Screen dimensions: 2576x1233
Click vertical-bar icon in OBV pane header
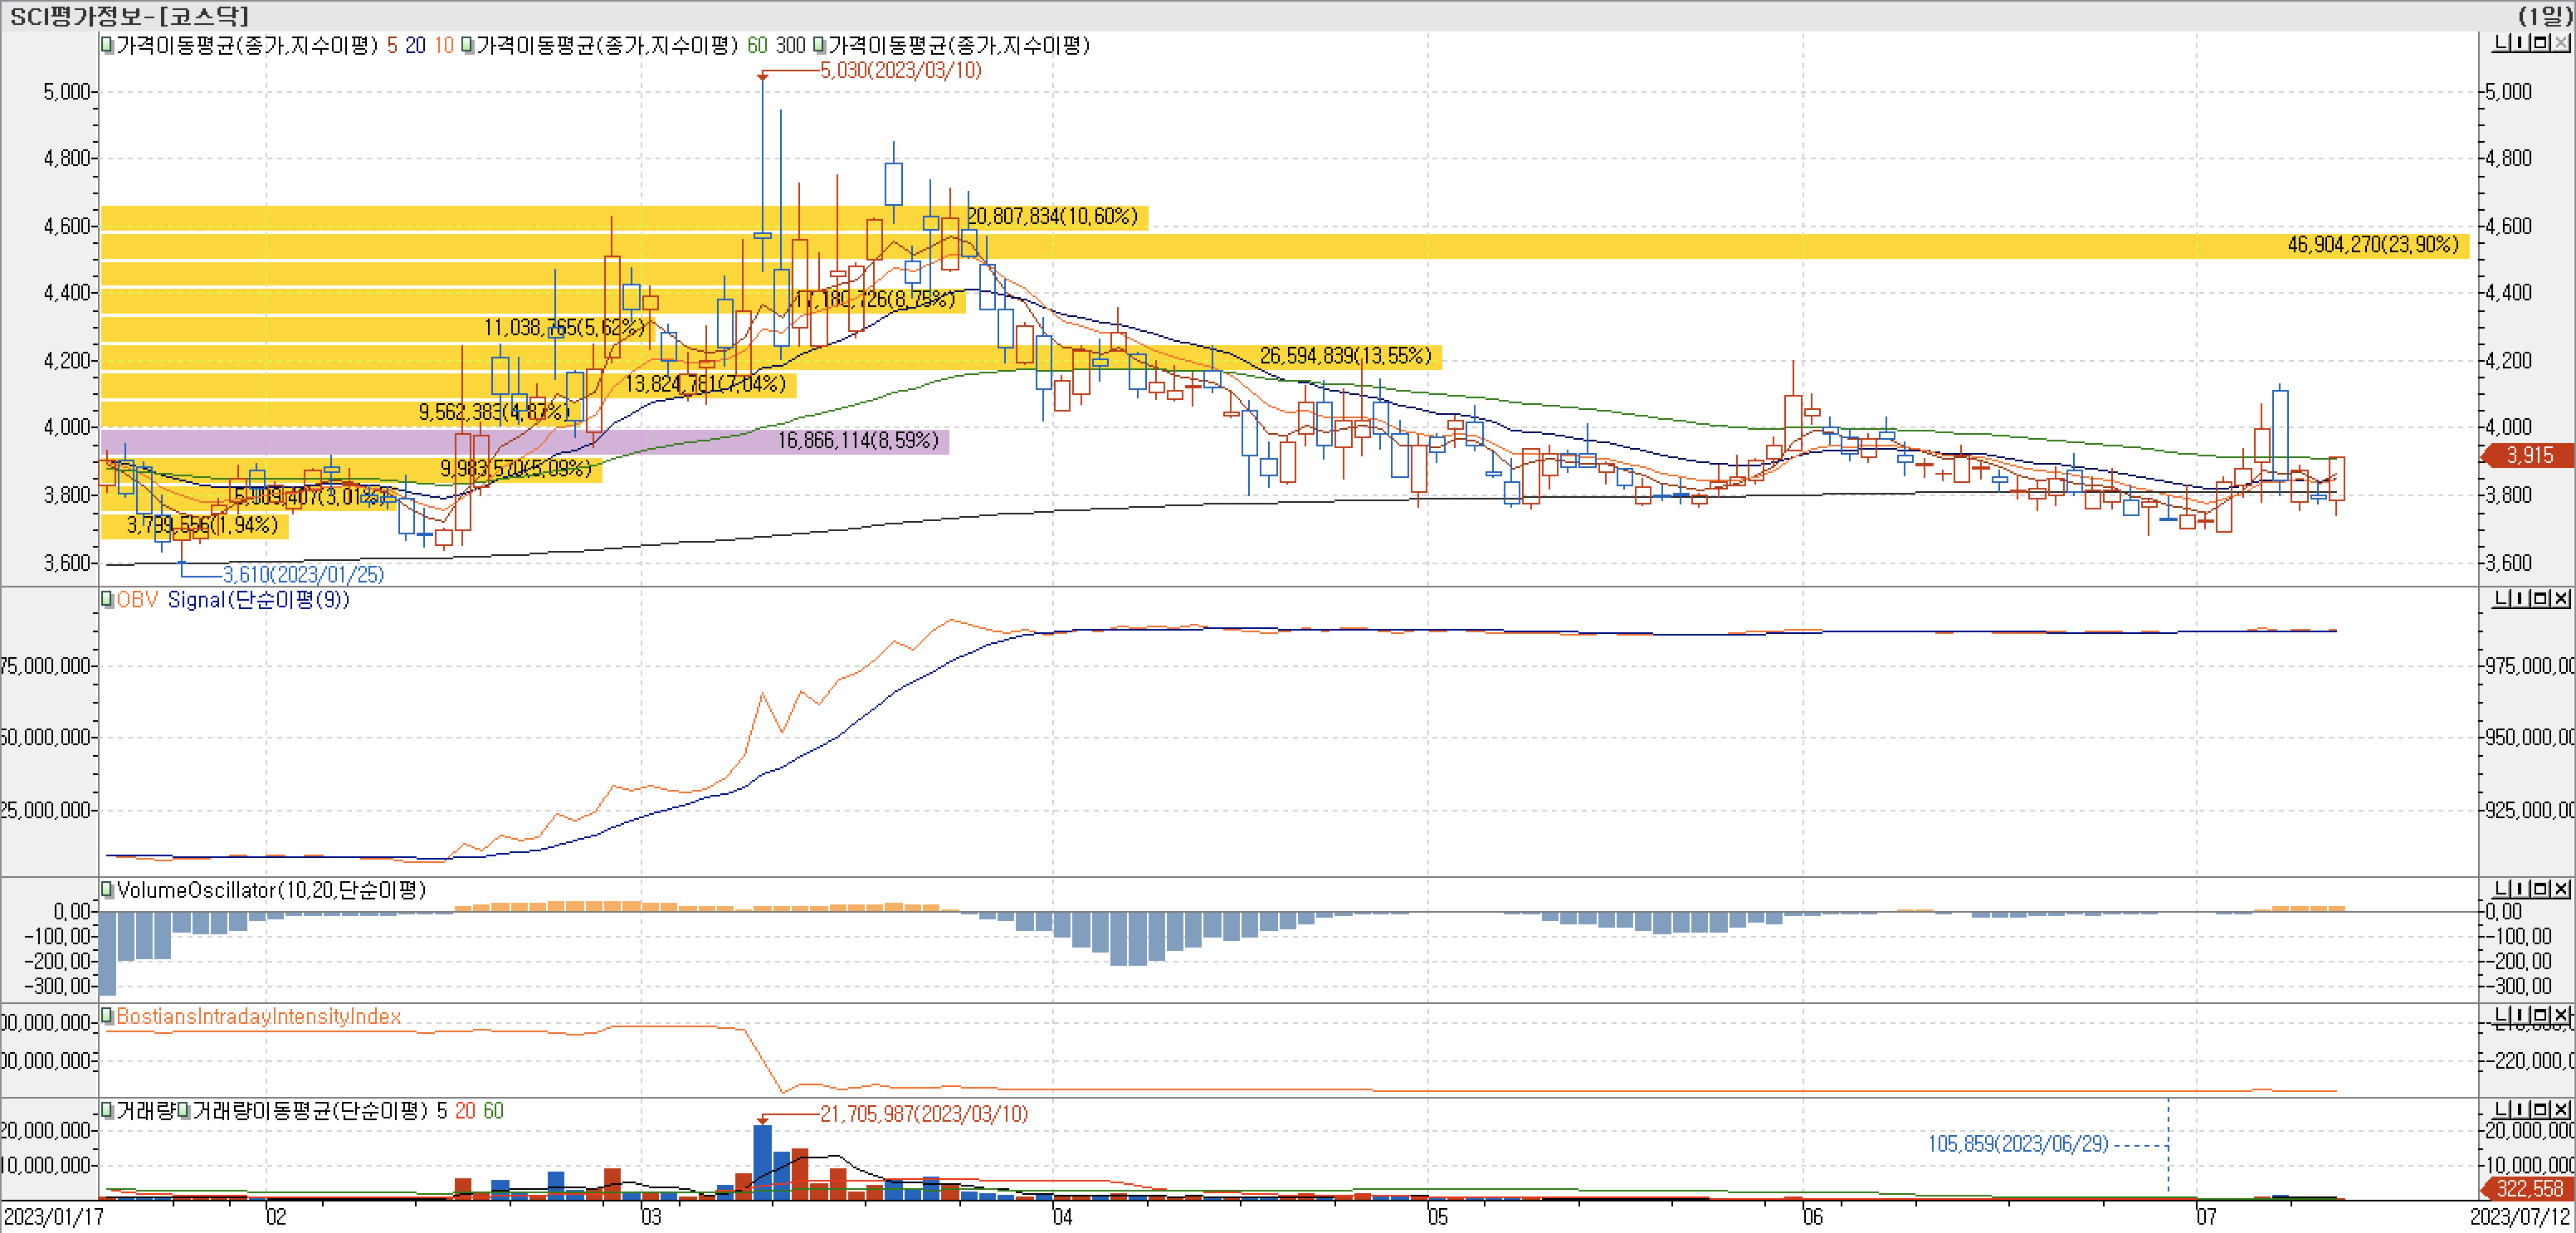pyautogui.click(x=2521, y=598)
